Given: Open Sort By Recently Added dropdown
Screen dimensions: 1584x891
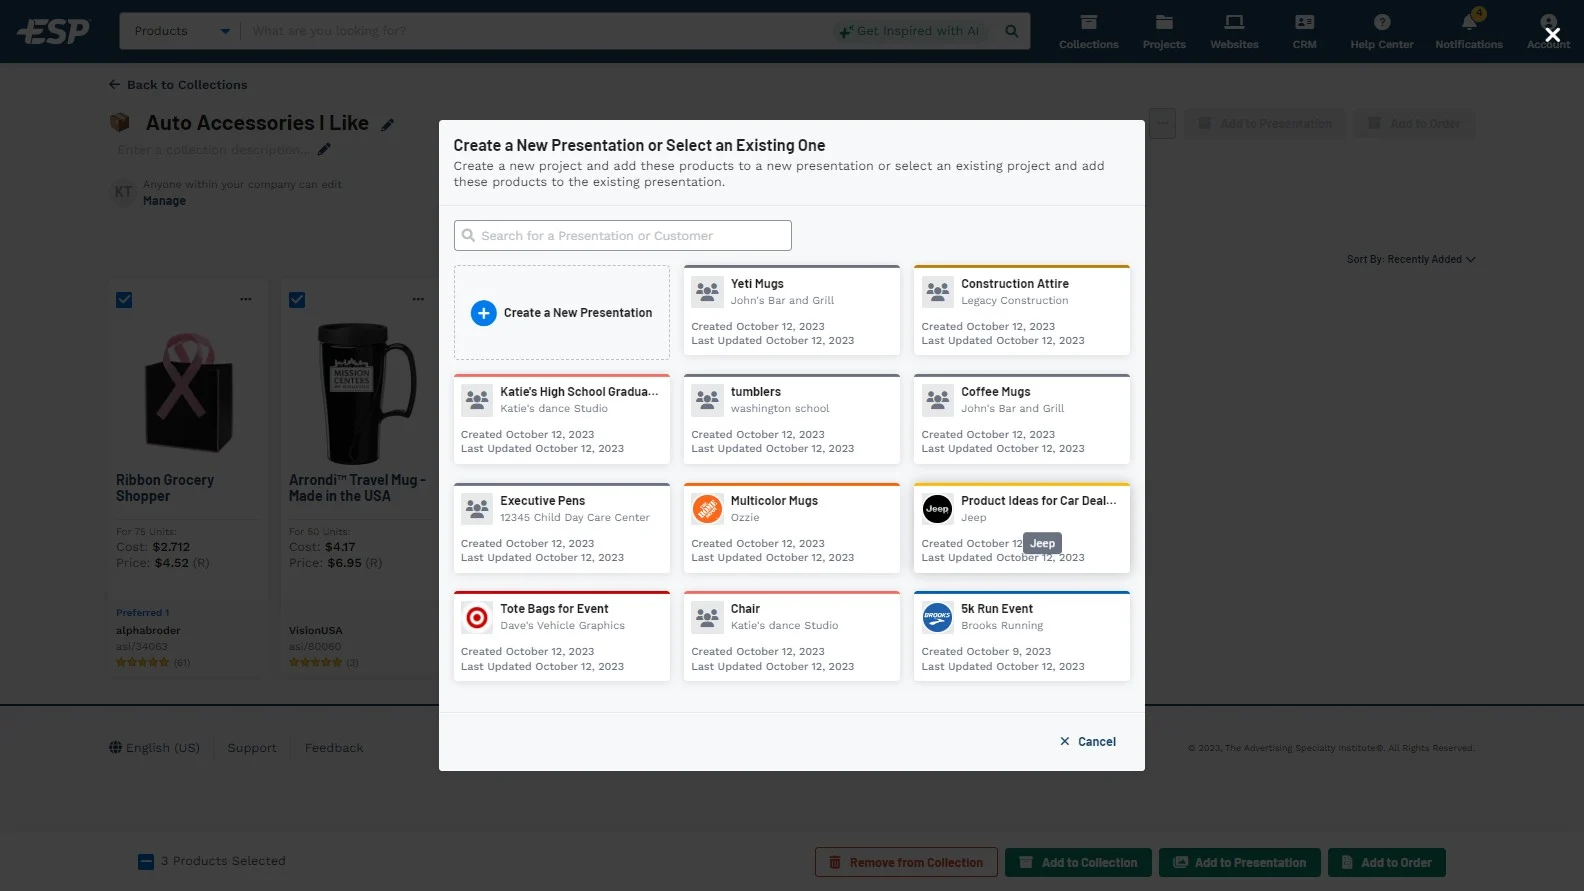Looking at the screenshot, I should coord(1410,260).
